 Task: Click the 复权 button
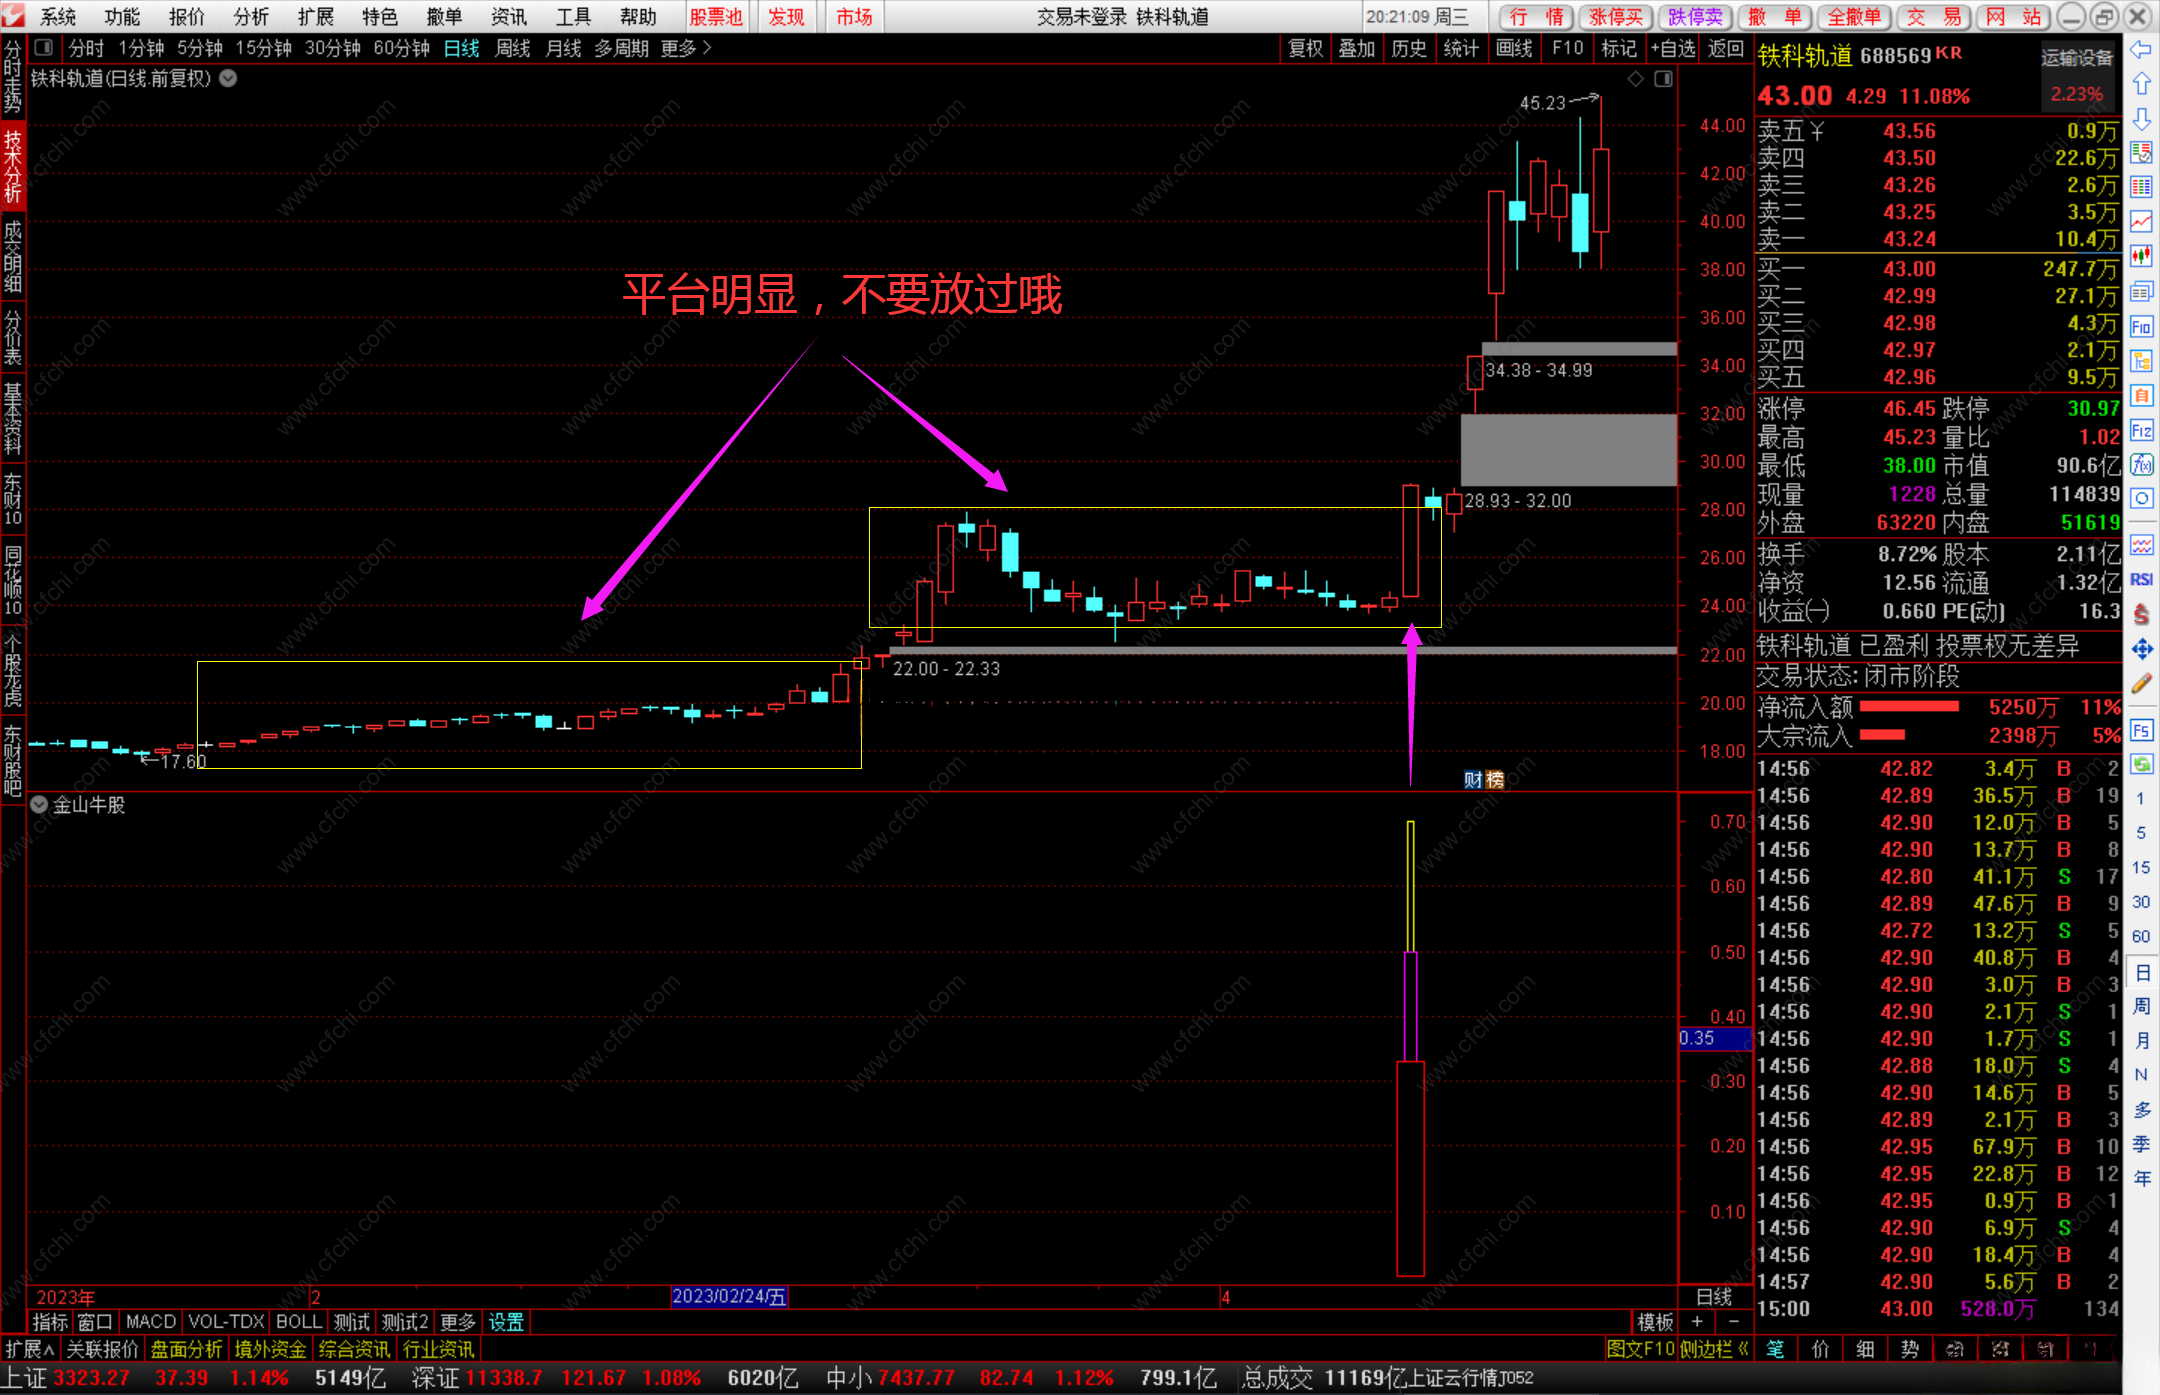coord(1305,48)
